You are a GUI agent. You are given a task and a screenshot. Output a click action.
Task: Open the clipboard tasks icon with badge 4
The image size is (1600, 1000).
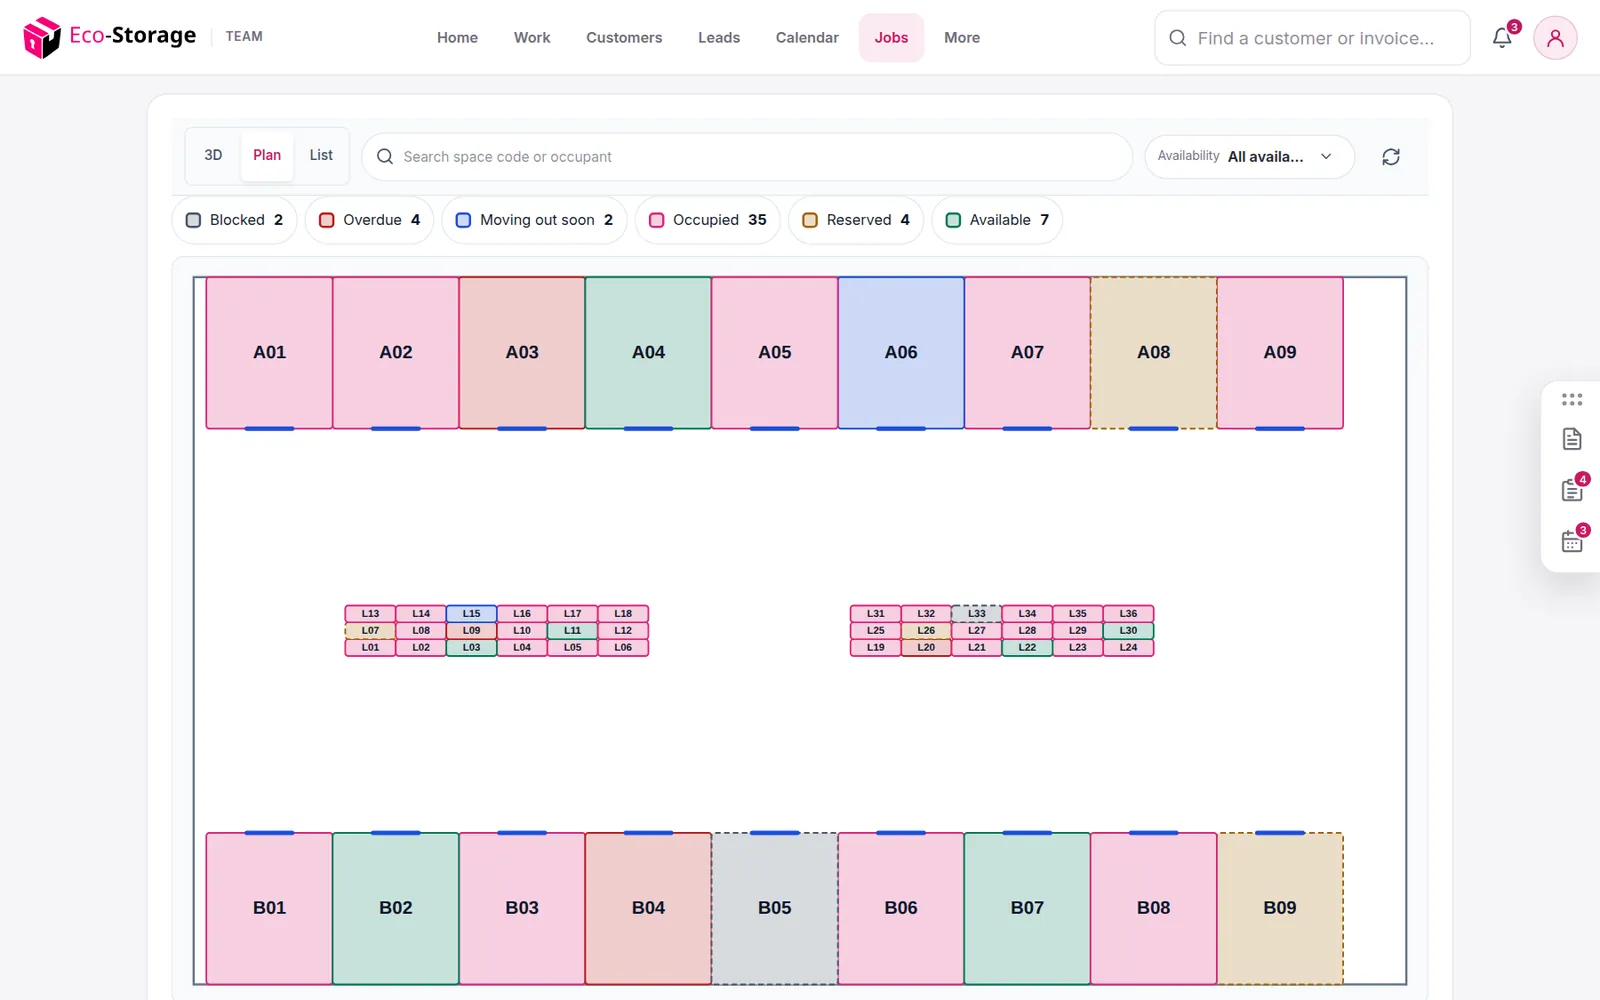click(x=1572, y=490)
